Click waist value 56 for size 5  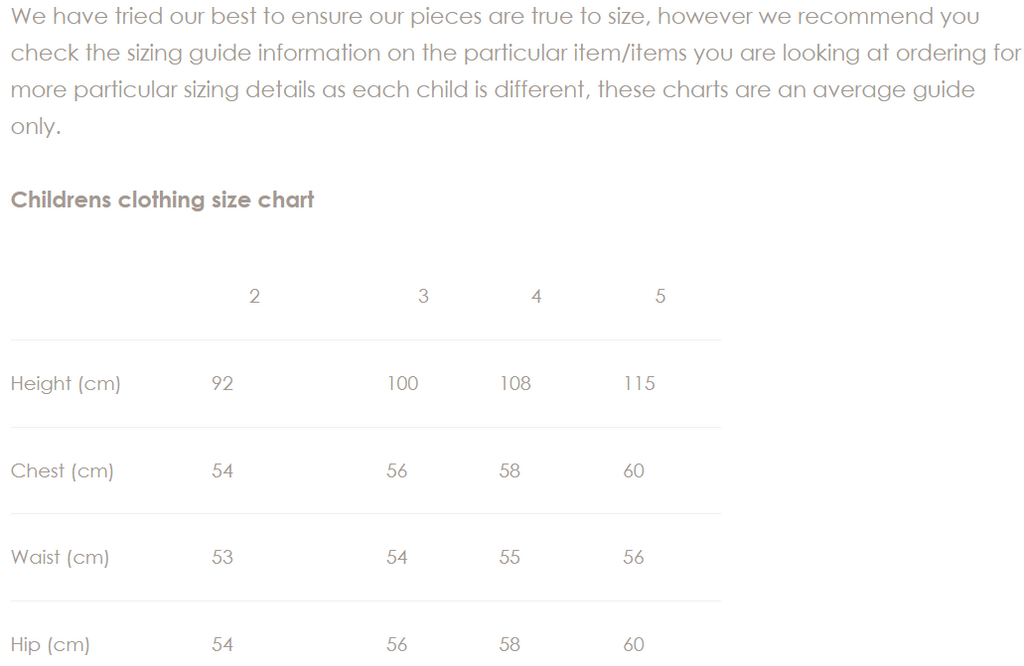(x=634, y=558)
